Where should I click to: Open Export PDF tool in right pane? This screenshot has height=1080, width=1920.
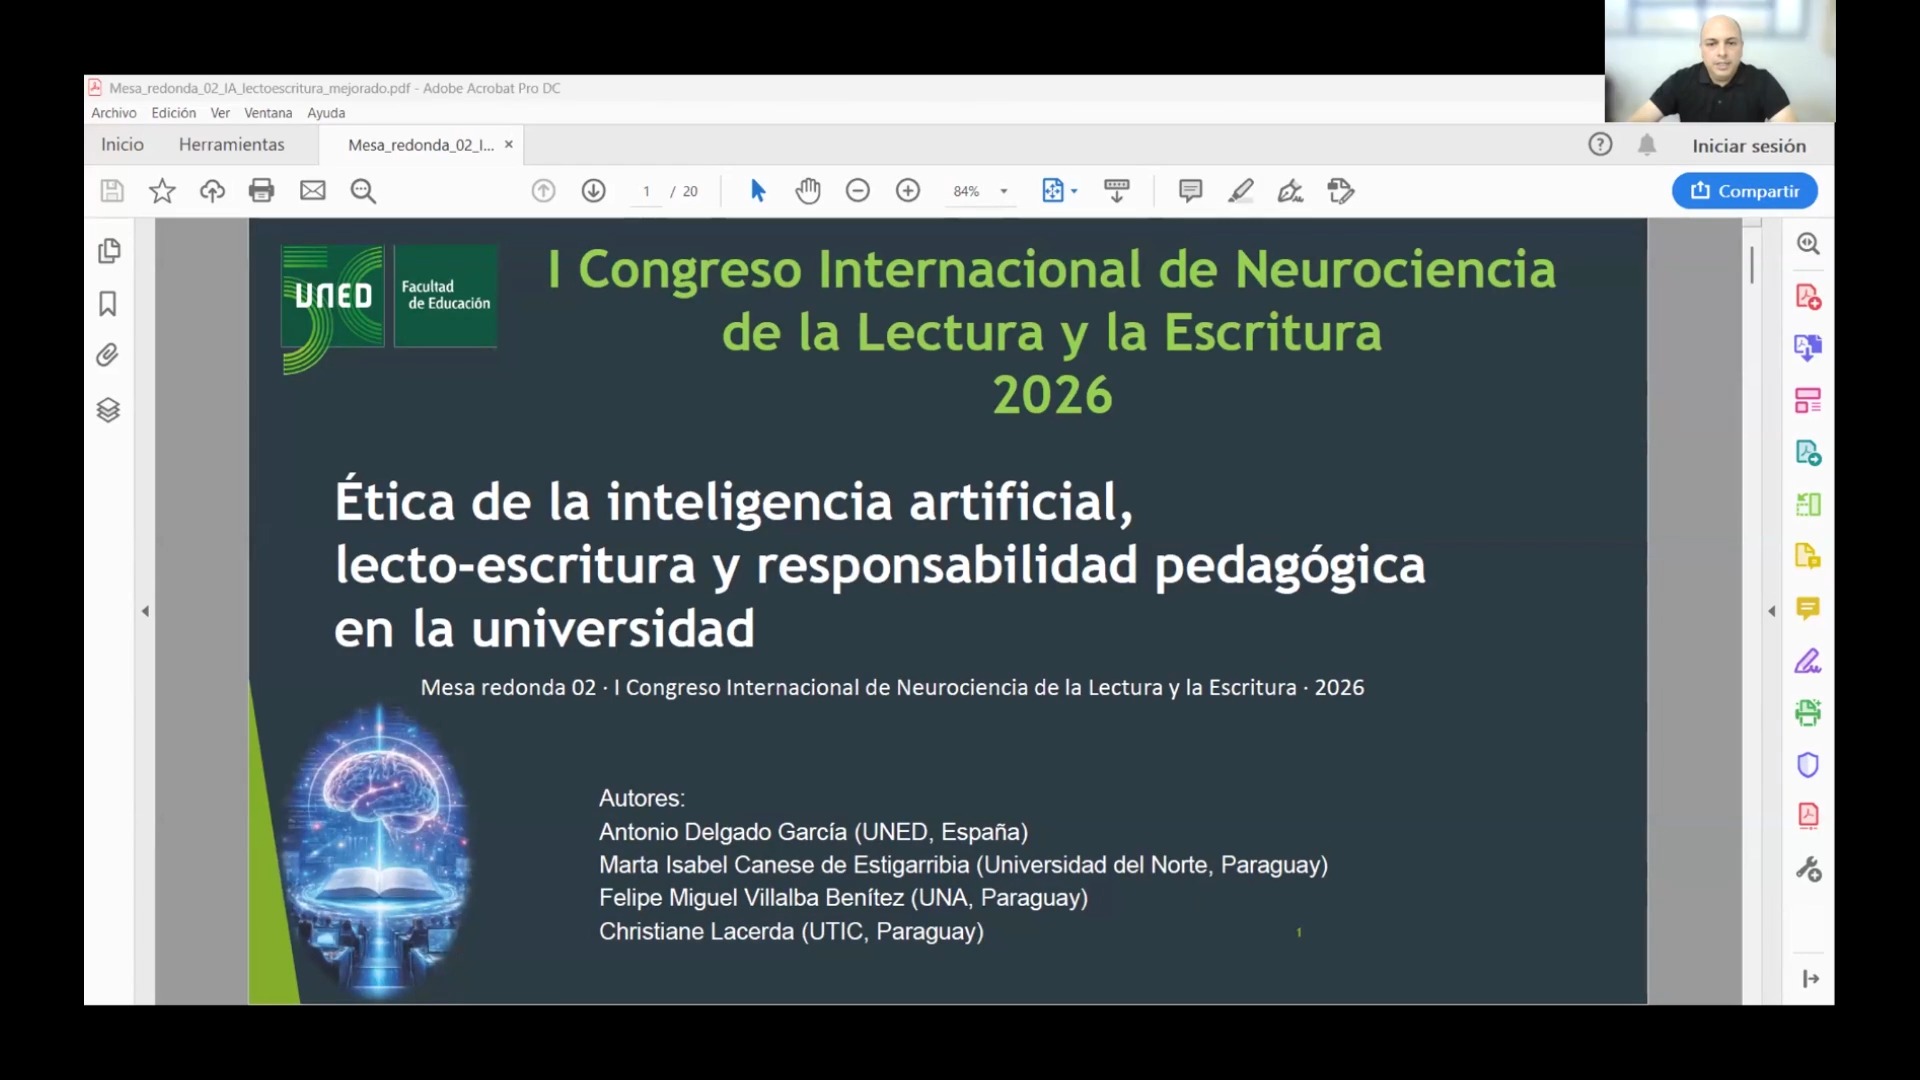pyautogui.click(x=1808, y=452)
